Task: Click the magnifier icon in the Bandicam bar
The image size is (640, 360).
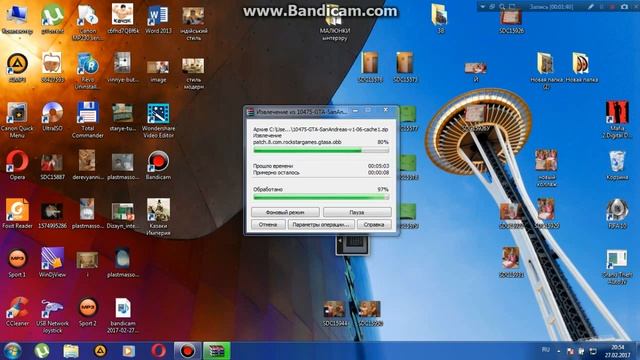Action: (502, 7)
